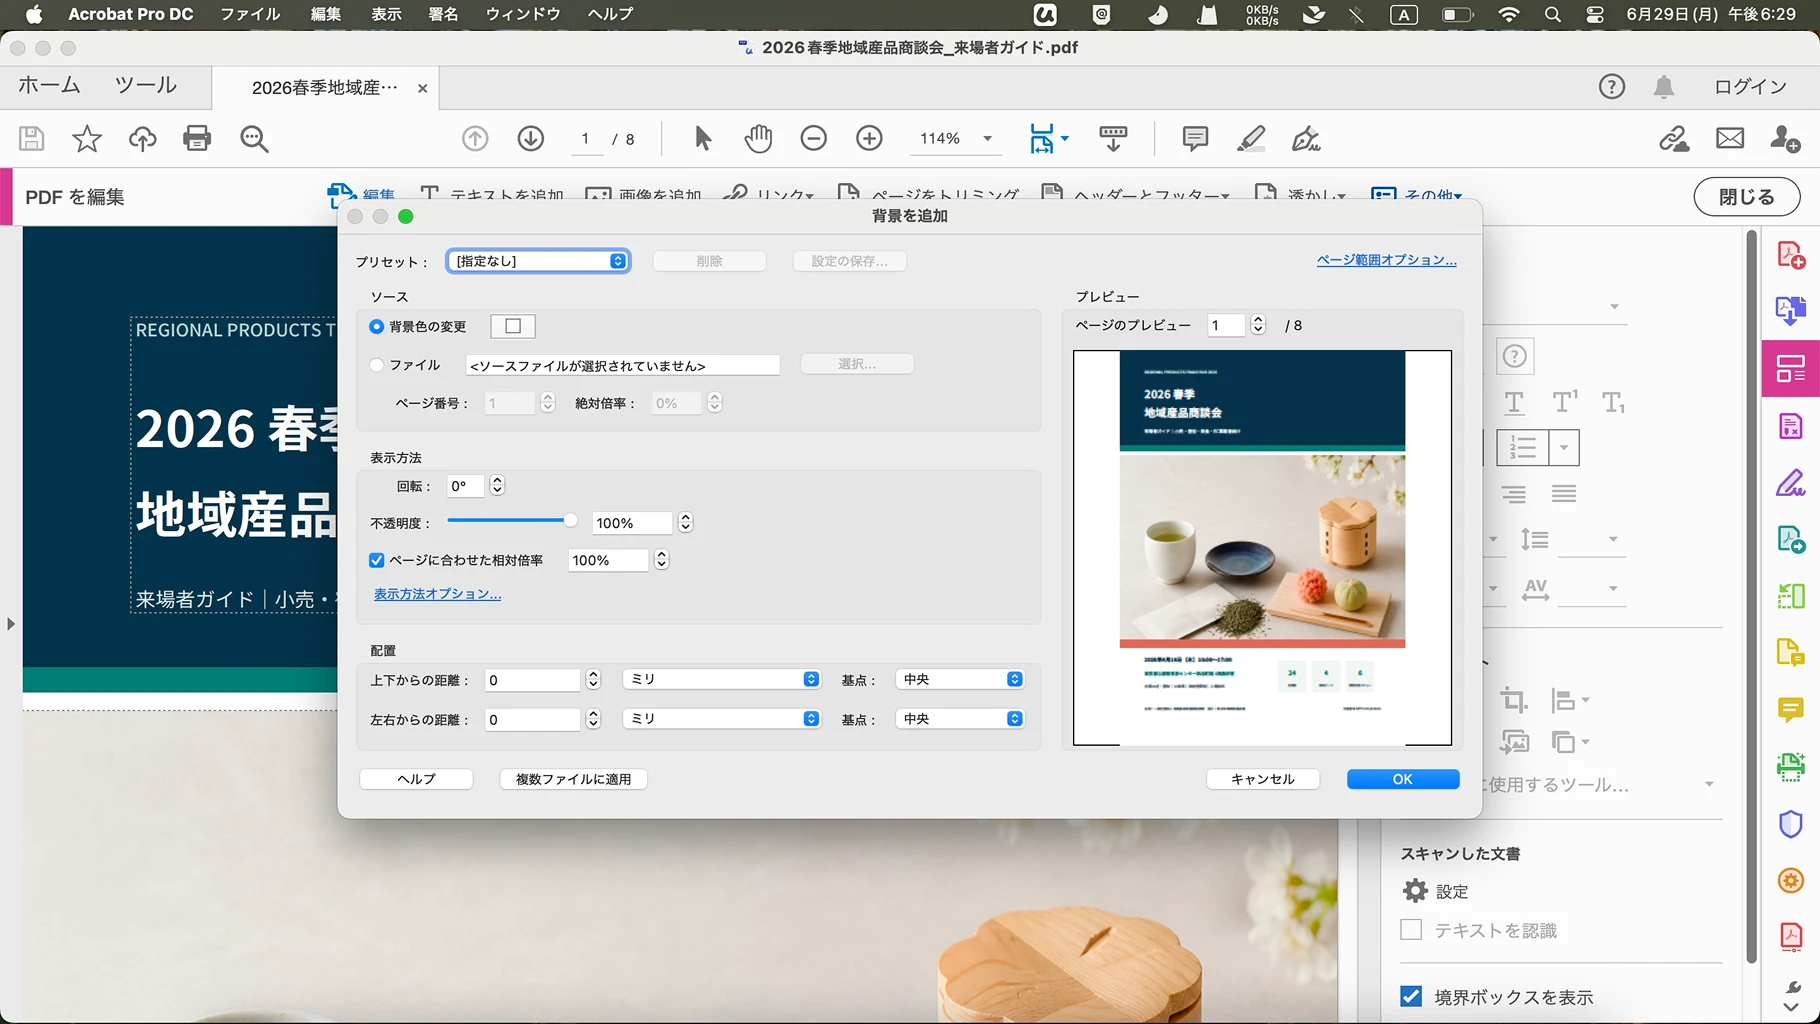Select the ファイル source radio button
Image resolution: width=1820 pixels, height=1024 pixels.
click(377, 365)
